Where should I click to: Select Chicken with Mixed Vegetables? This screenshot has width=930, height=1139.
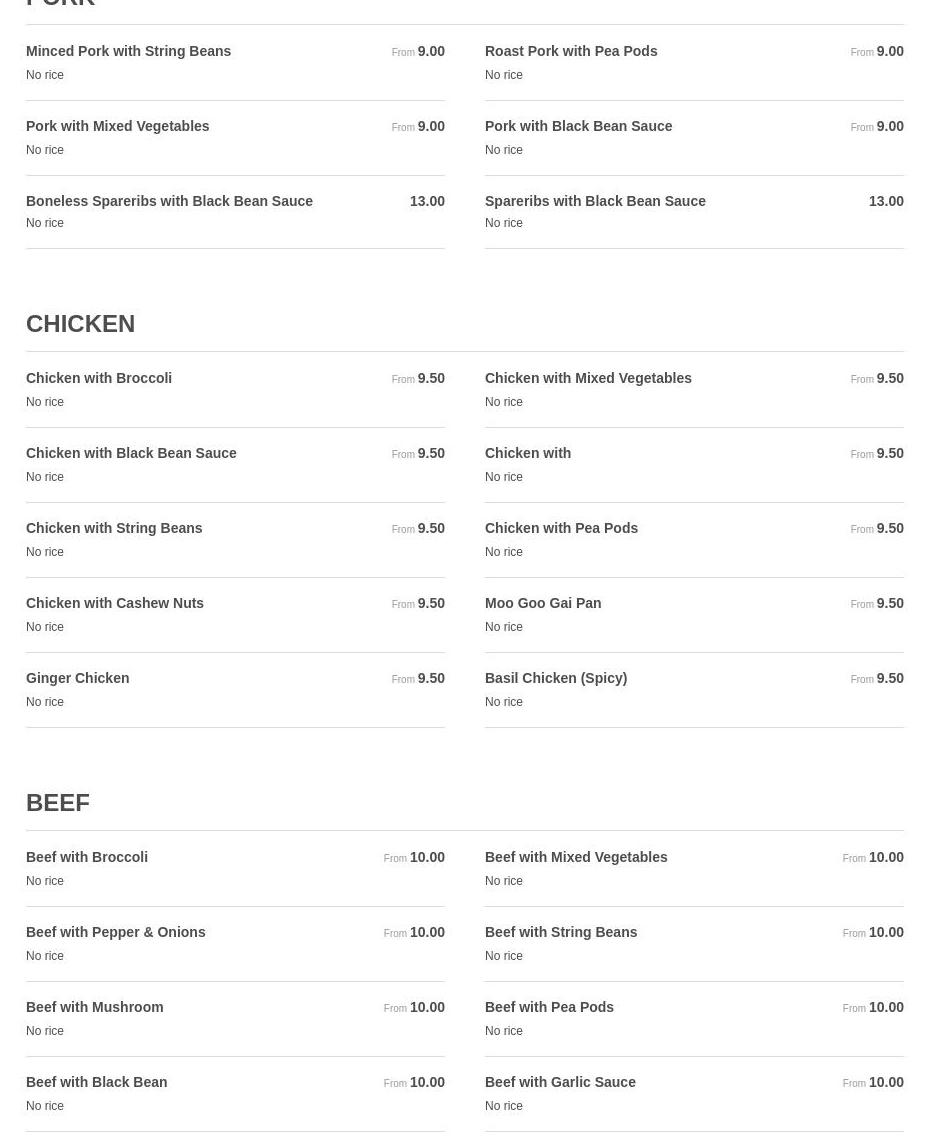pos(694,389)
